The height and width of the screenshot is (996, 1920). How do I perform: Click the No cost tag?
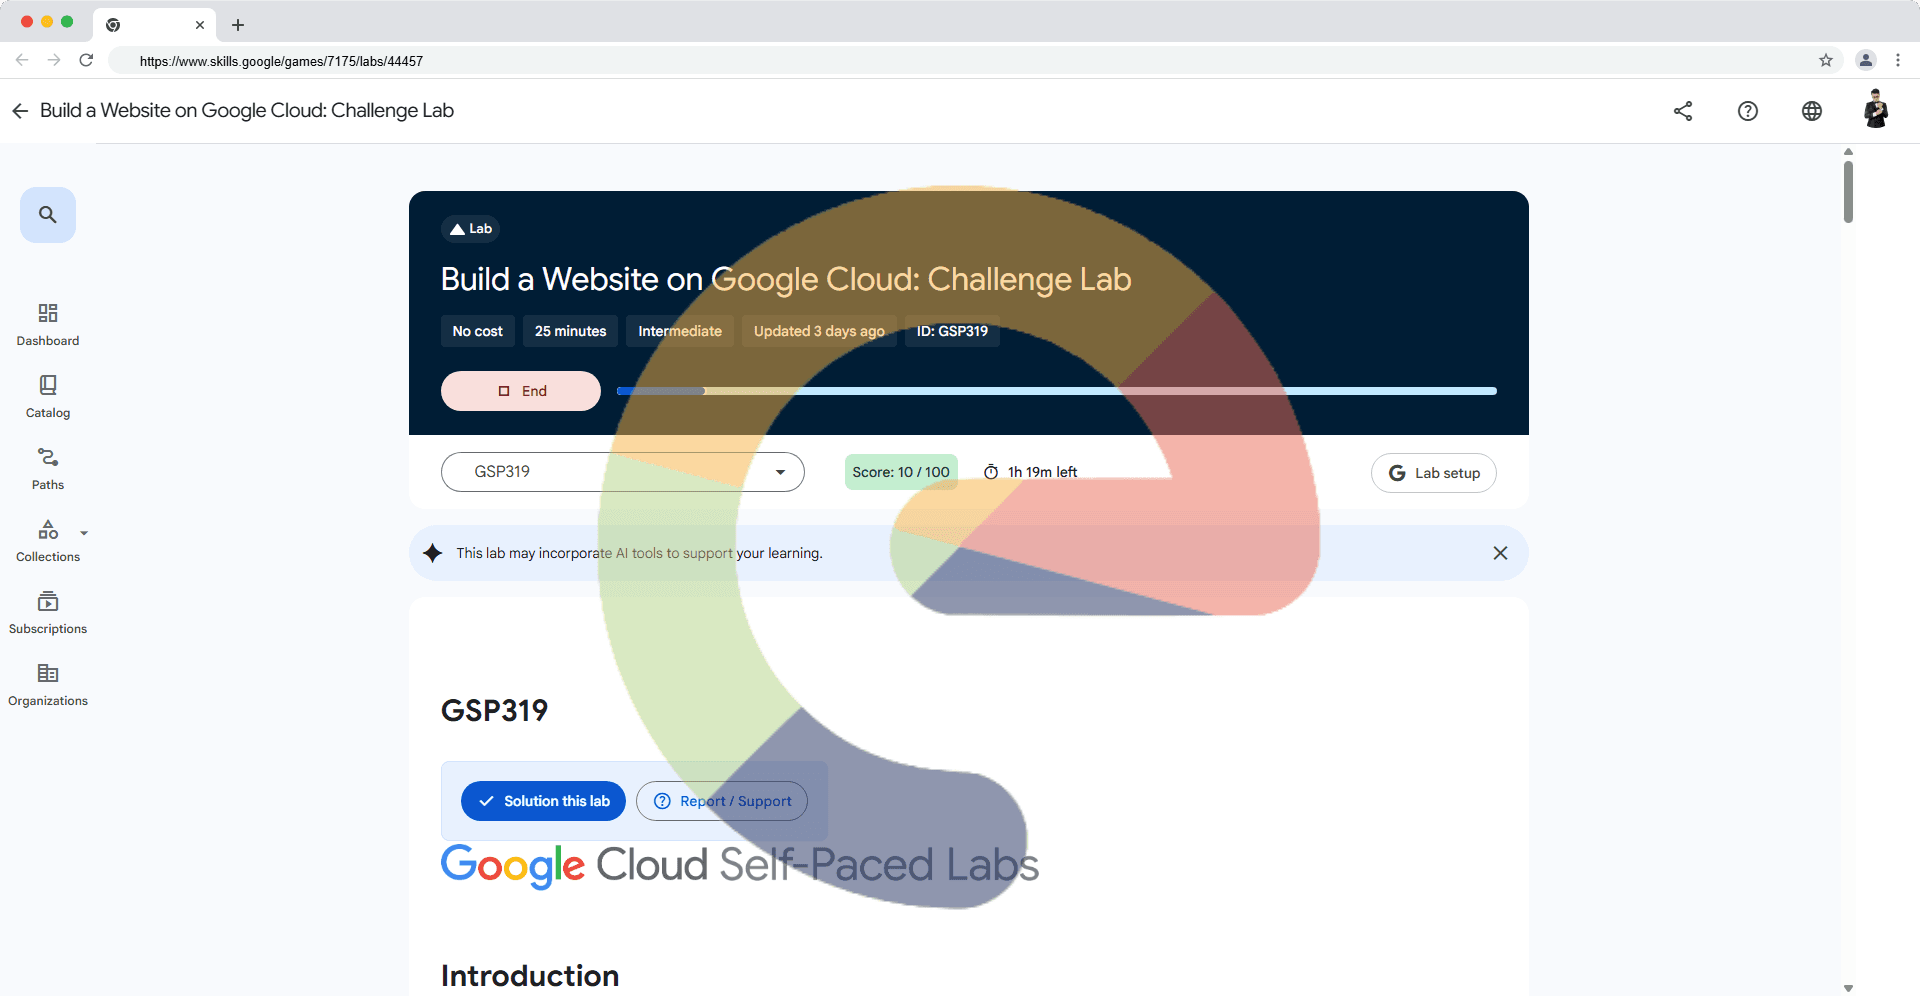[478, 331]
